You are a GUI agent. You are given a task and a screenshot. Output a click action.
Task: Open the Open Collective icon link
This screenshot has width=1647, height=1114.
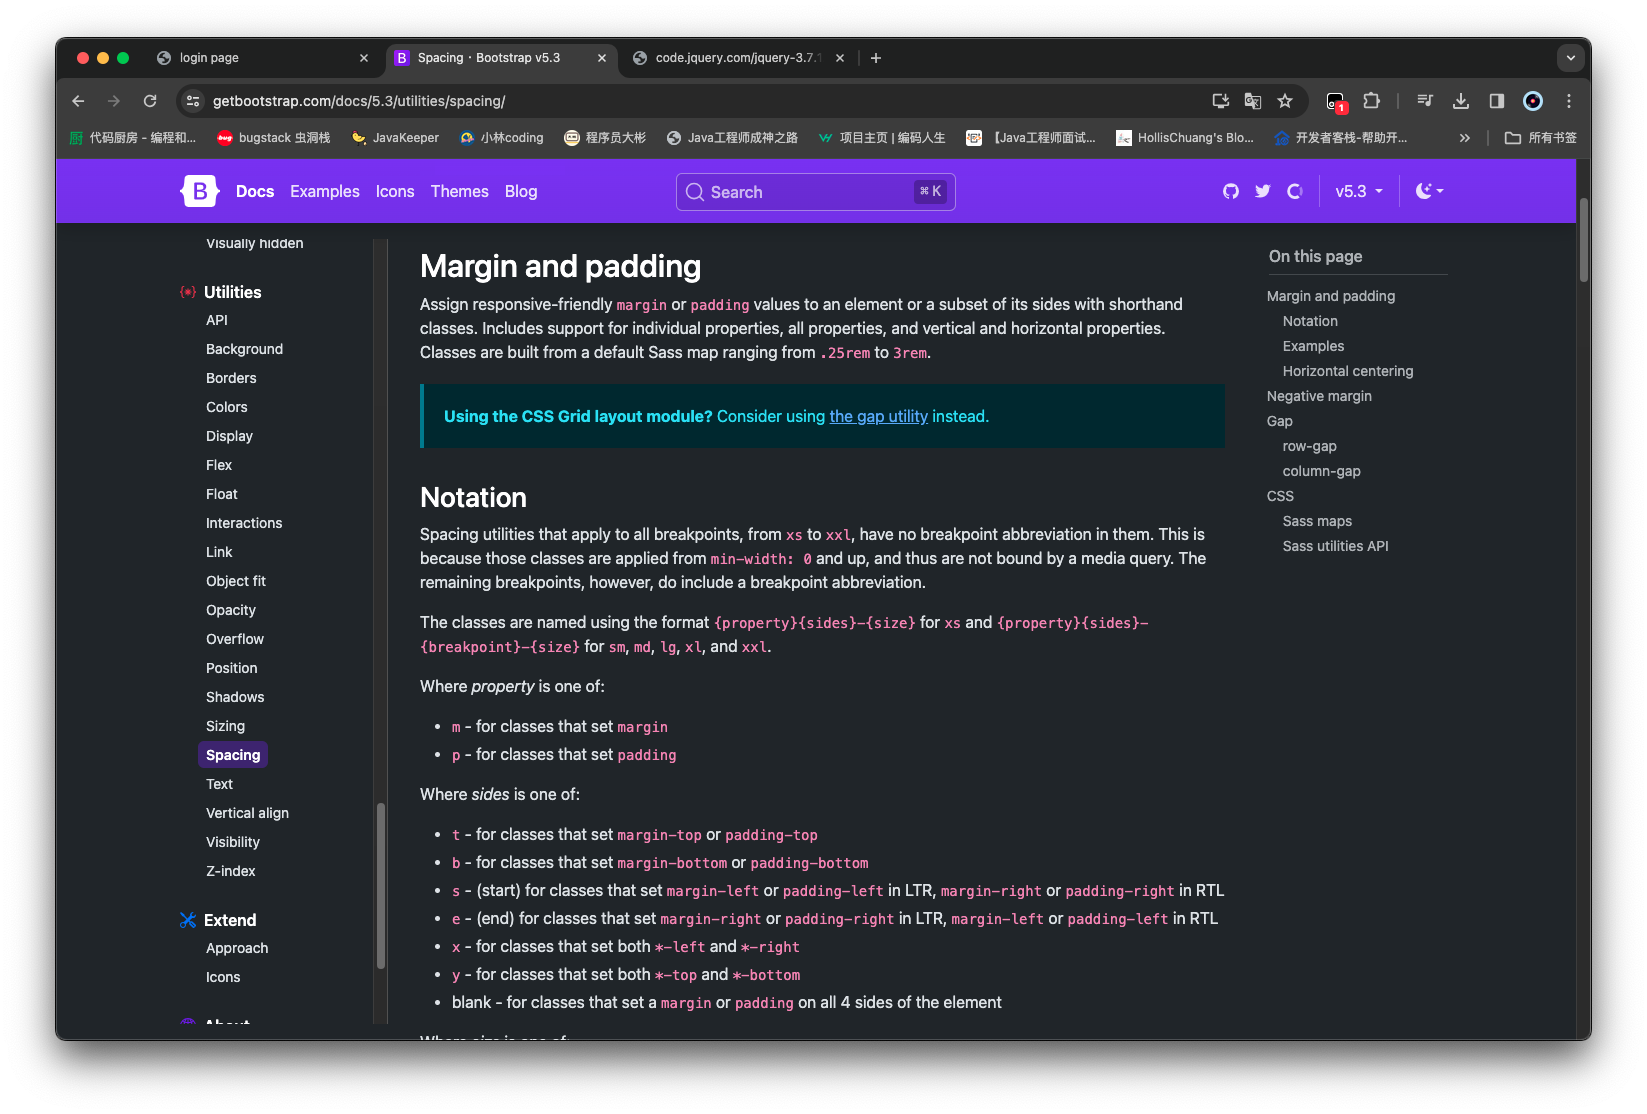pyautogui.click(x=1295, y=191)
